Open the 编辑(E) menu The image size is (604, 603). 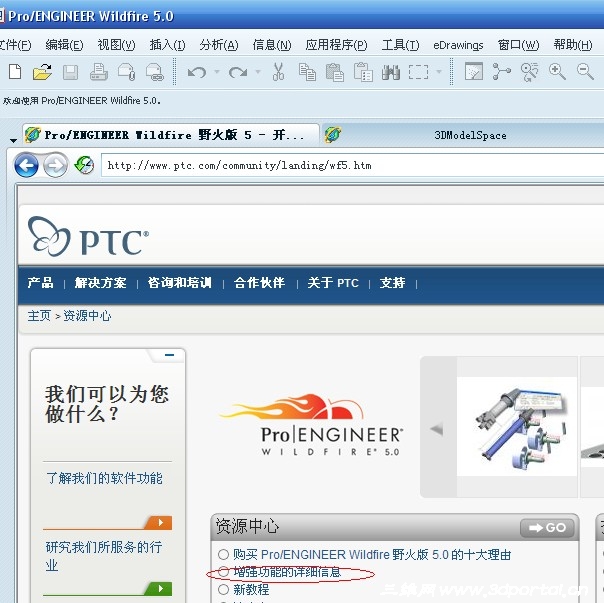[64, 45]
